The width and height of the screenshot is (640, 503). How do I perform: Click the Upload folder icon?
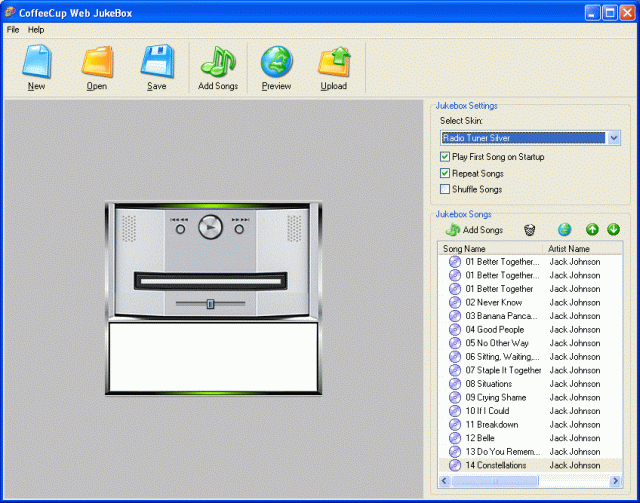tap(334, 61)
